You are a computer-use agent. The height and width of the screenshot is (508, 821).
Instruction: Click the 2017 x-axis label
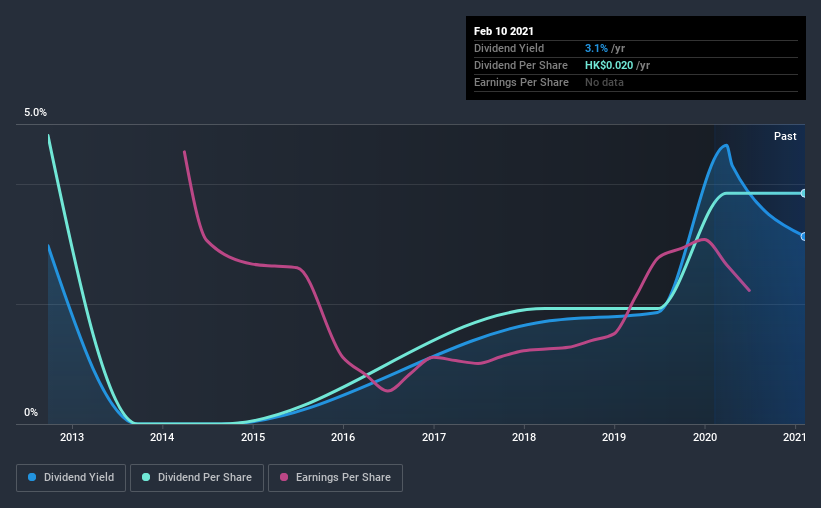[x=434, y=437]
